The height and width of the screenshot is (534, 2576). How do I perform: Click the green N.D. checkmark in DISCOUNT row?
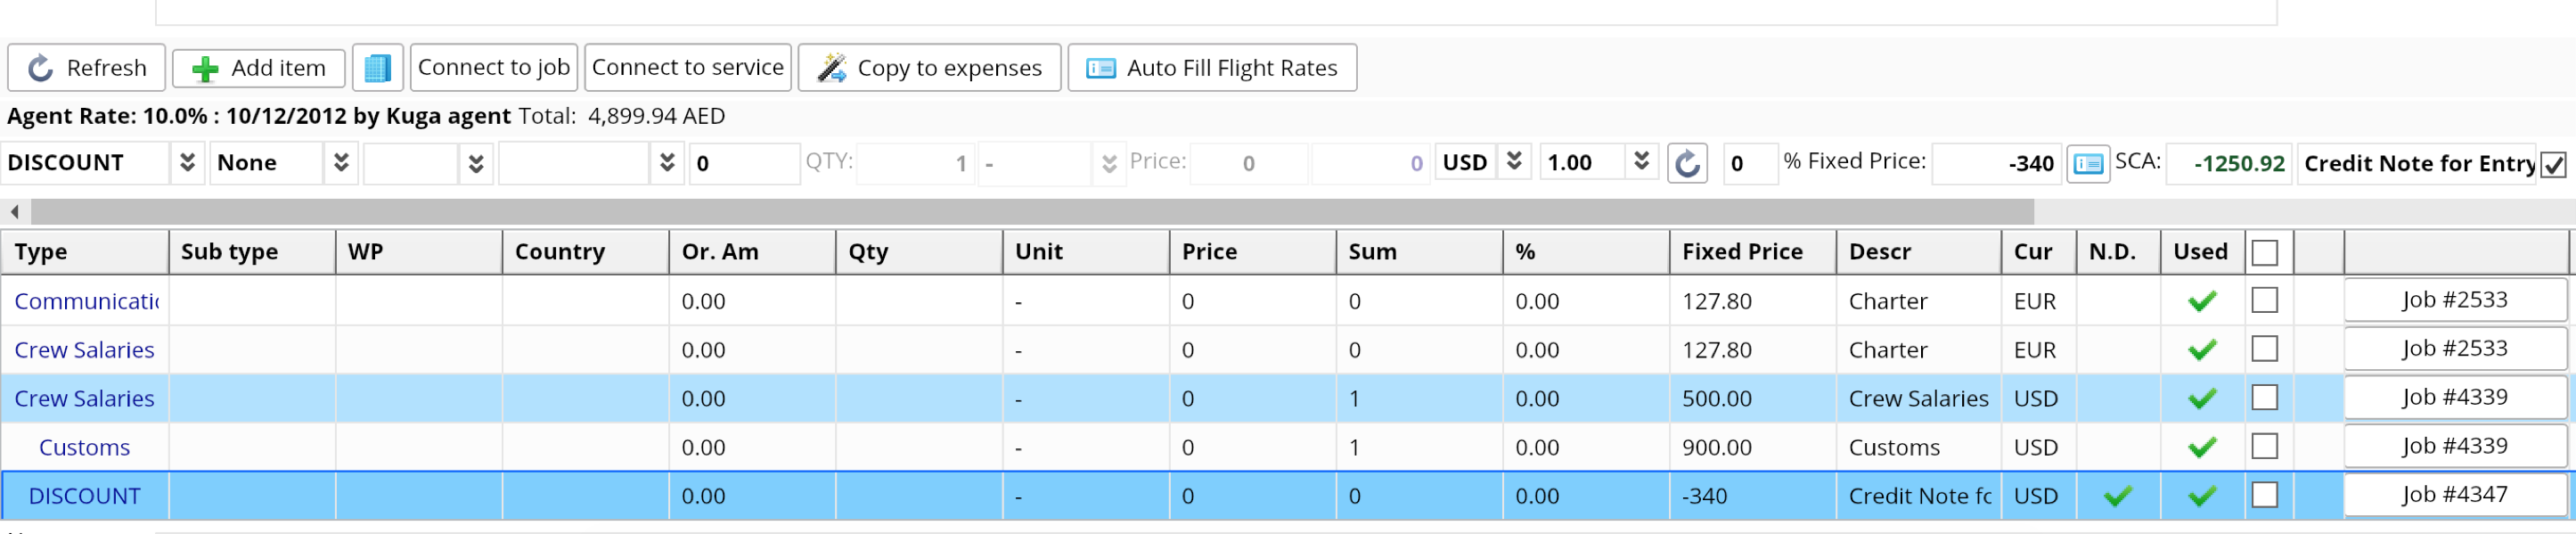click(2117, 496)
